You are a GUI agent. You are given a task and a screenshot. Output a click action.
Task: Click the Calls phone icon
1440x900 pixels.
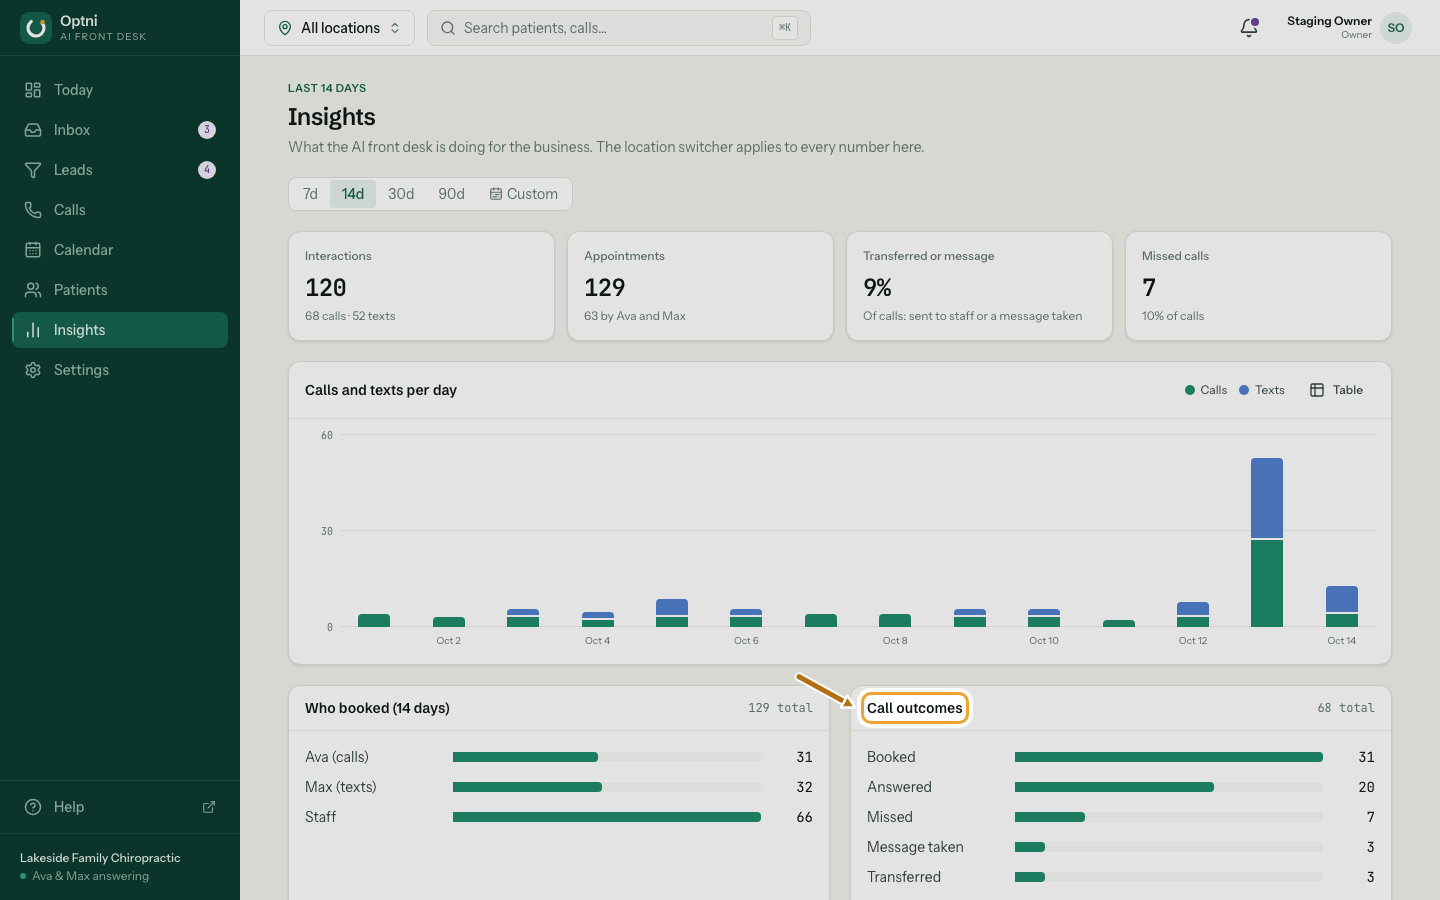[33, 210]
